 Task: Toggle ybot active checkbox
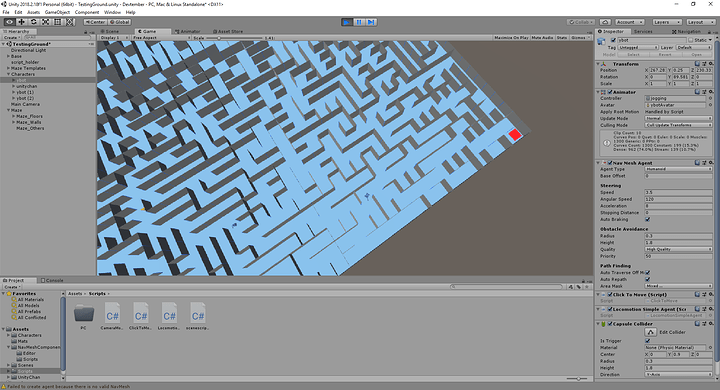tap(613, 40)
